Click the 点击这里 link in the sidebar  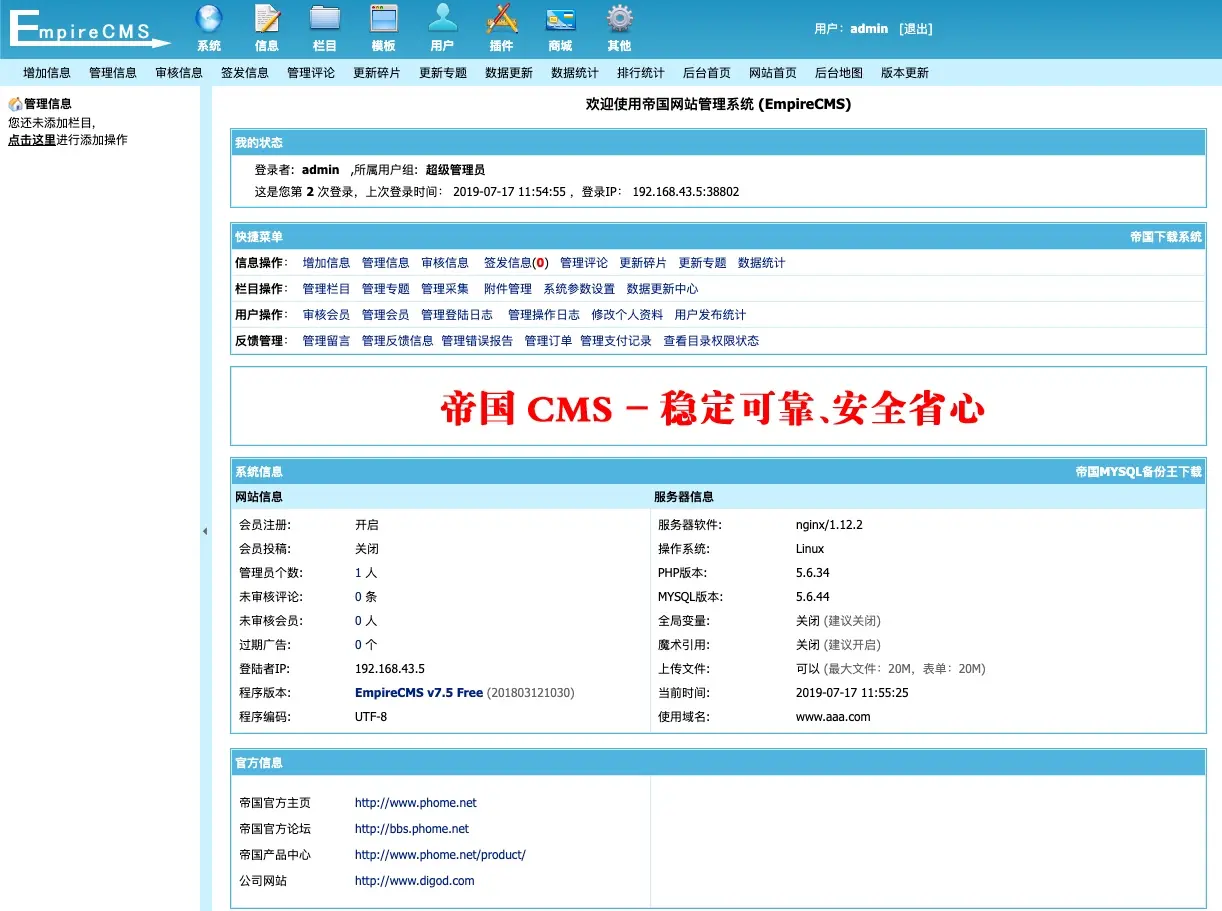click(x=32, y=140)
